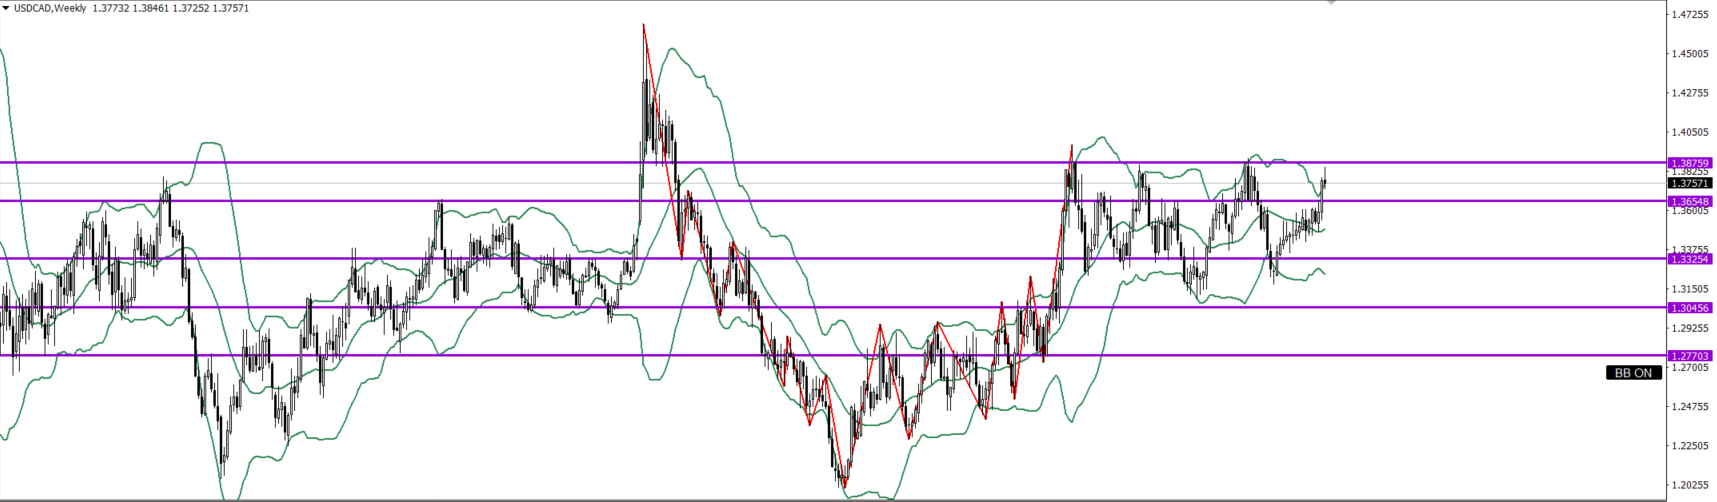Click the 1.40505 value on price scale

[1689, 132]
